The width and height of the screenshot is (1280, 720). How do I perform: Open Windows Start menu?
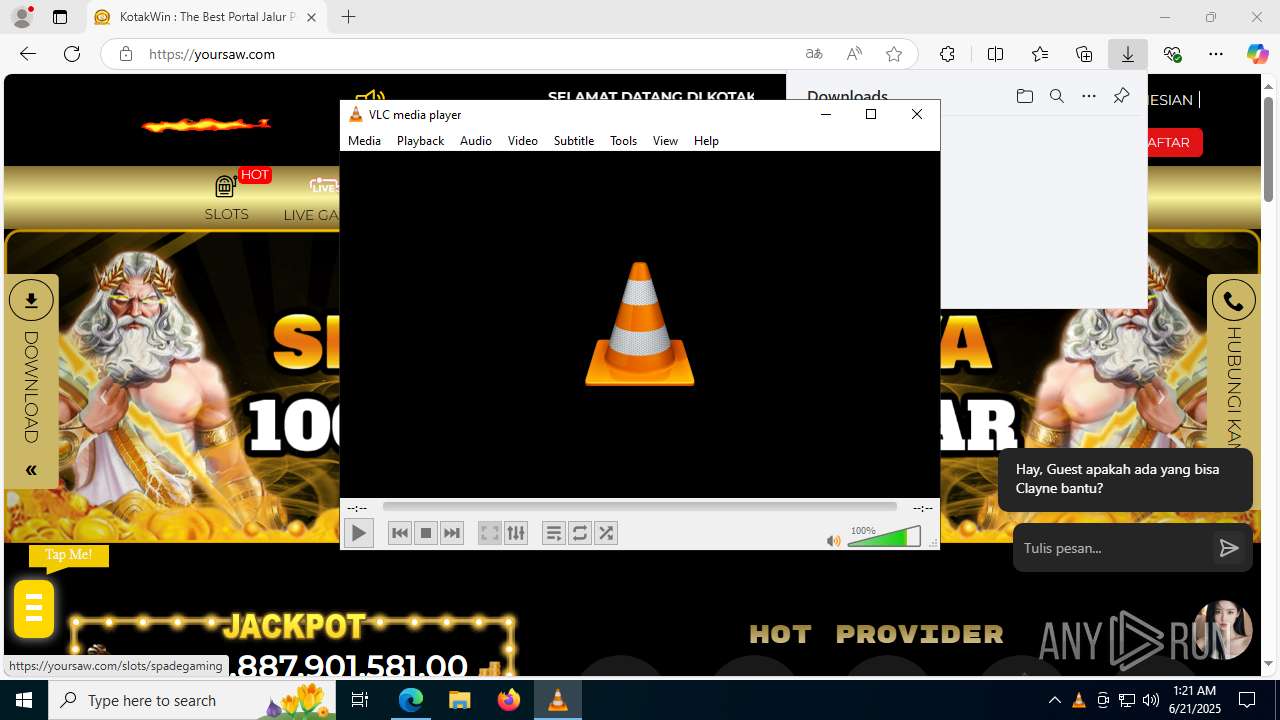(x=24, y=700)
